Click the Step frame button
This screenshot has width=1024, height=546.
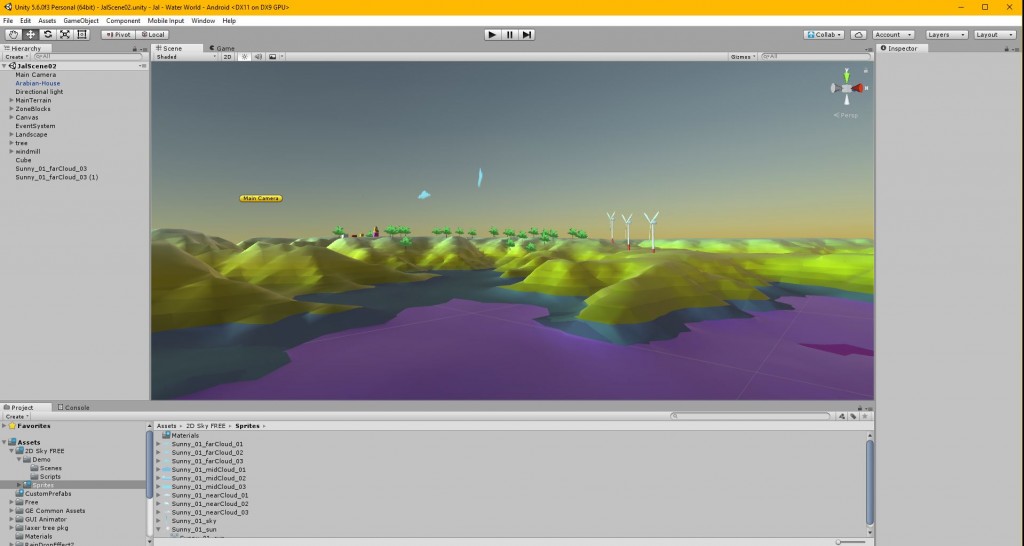point(527,34)
